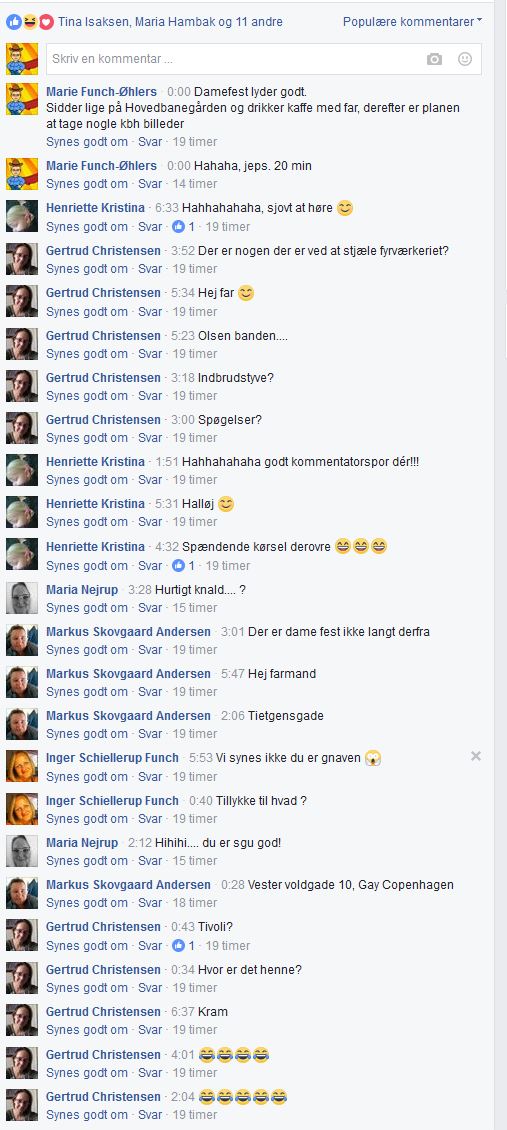View like icon on 'Spændende kørsel derovre' comment
Image resolution: width=507 pixels, height=1130 pixels.
pos(179,566)
